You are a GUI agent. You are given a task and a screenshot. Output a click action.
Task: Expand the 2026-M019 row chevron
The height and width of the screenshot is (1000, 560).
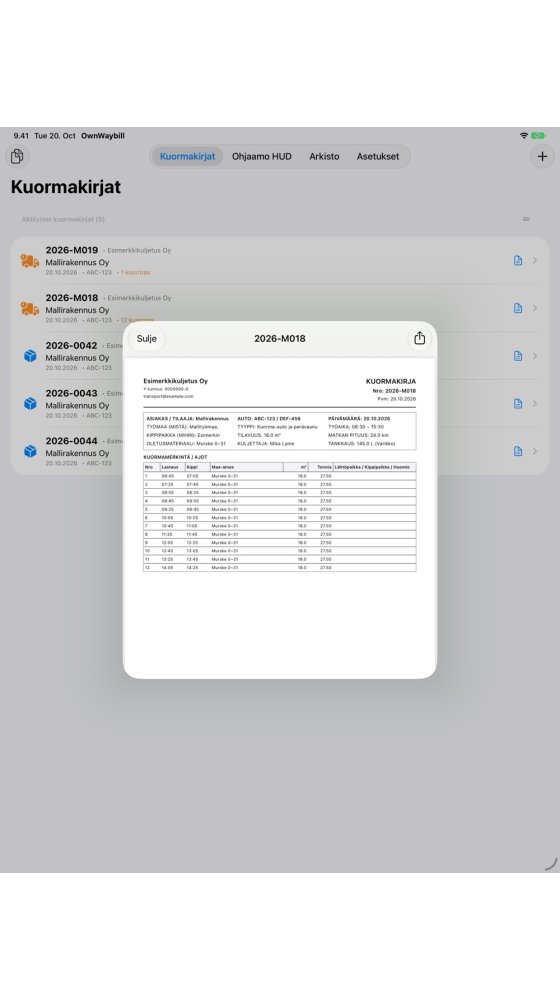(535, 260)
